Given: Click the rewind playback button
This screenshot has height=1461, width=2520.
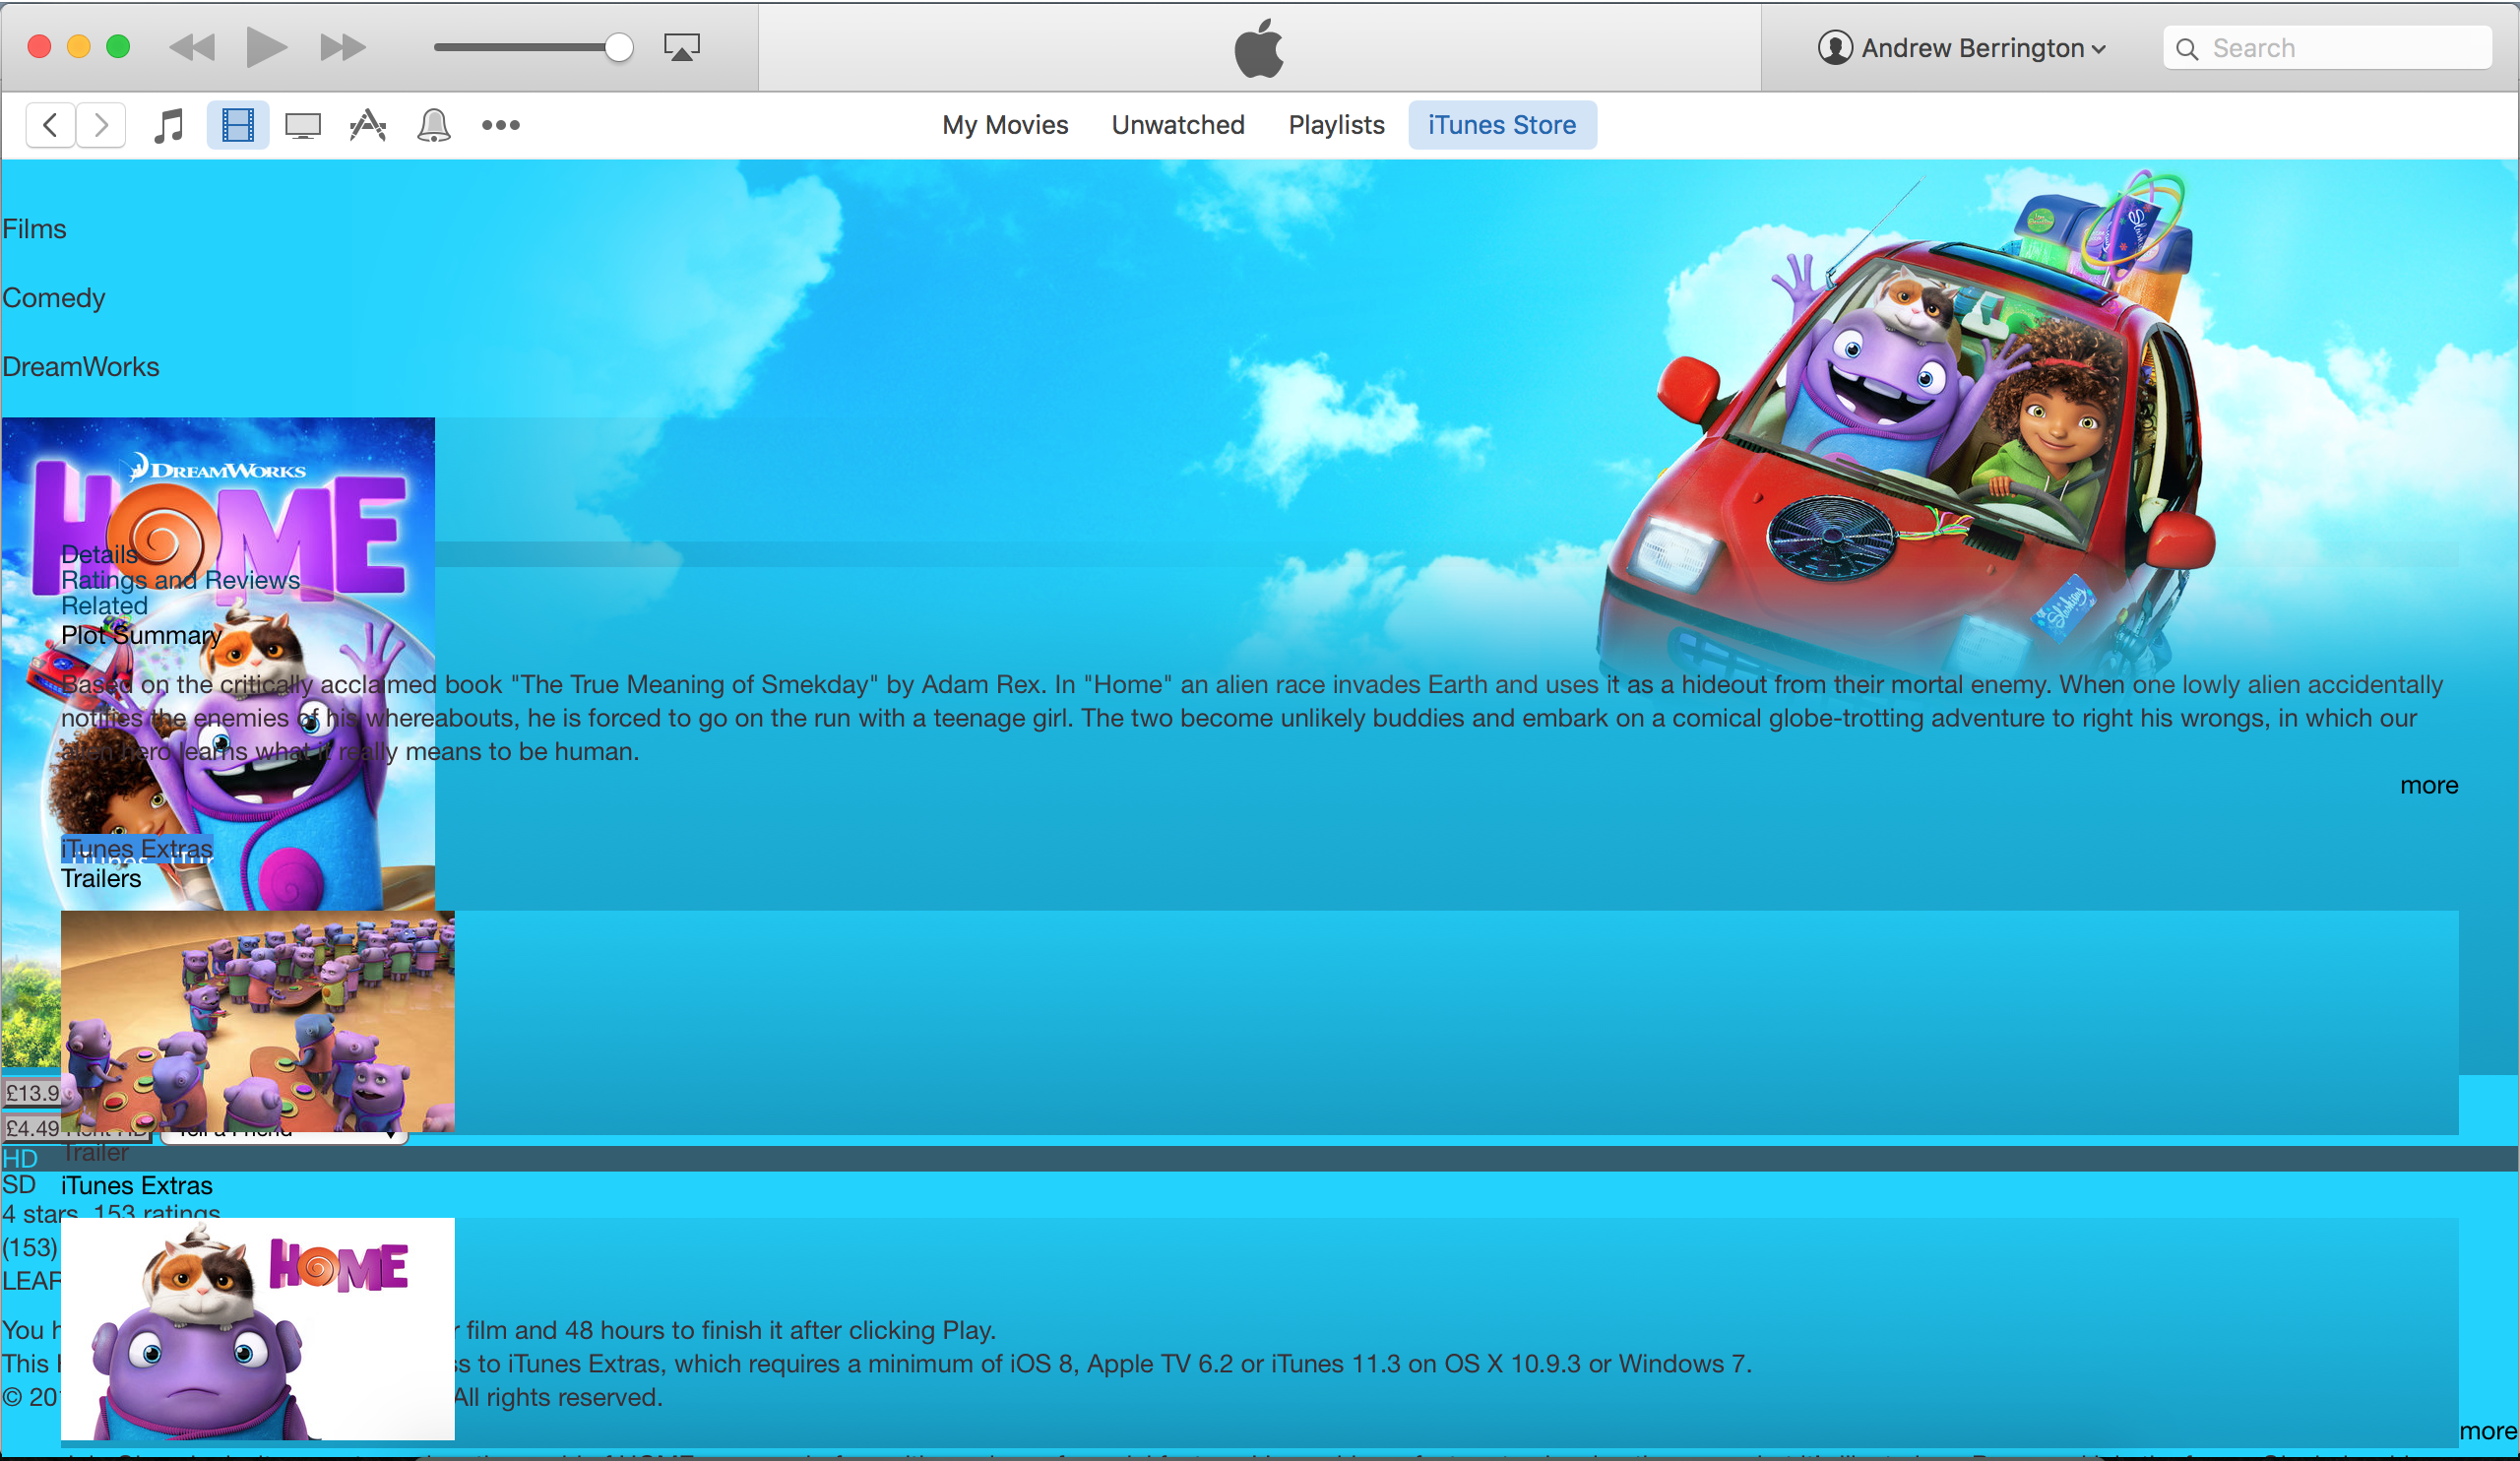Looking at the screenshot, I should [x=192, y=47].
